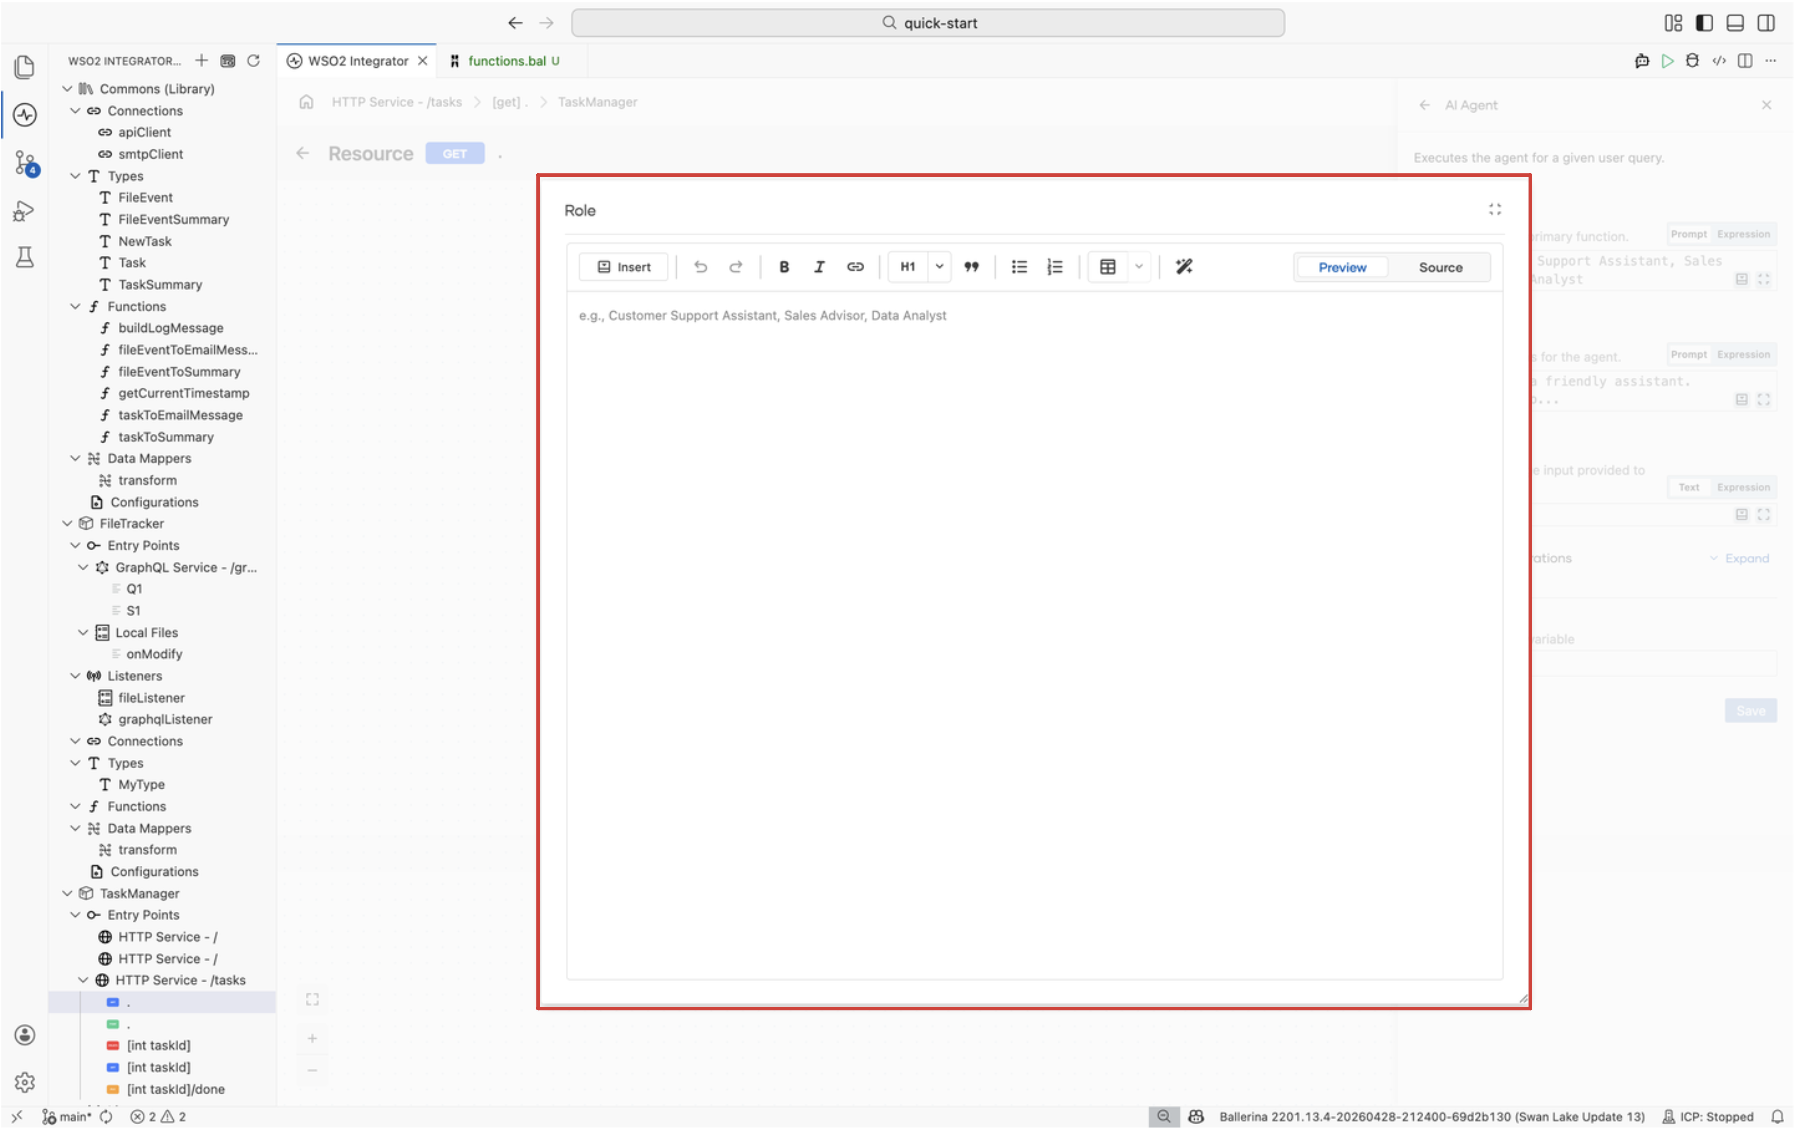1798x1132 pixels.
Task: Open the onModify entry
Action: click(154, 655)
